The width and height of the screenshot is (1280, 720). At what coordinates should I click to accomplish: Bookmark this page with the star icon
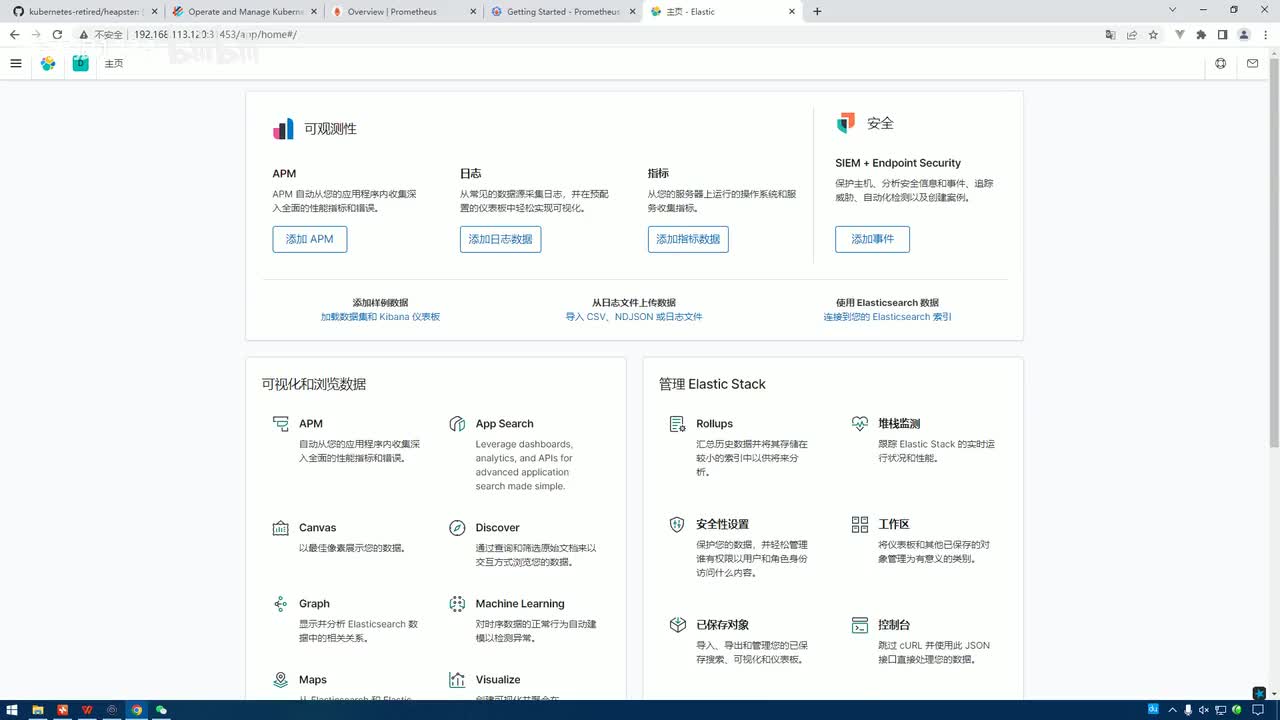[x=1153, y=34]
